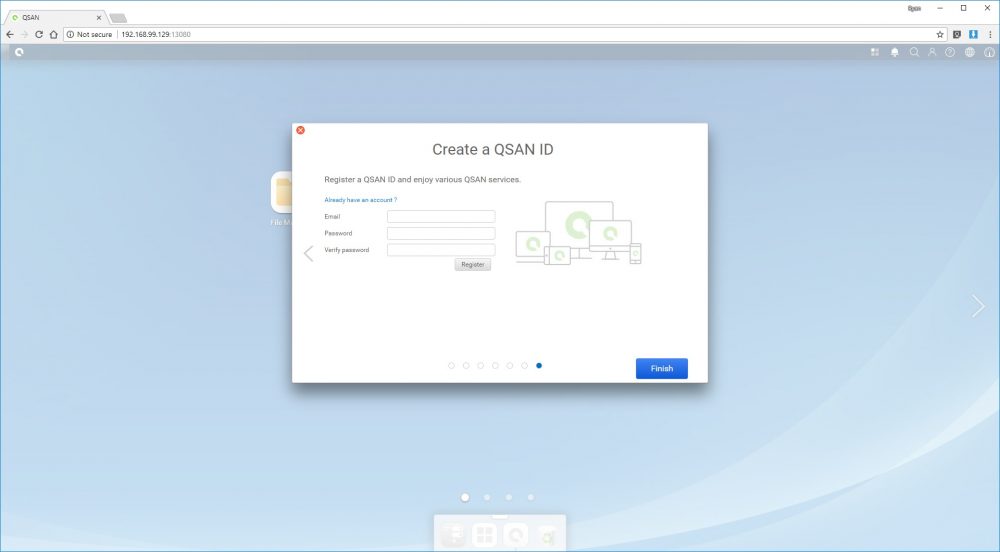Select the QSAN browser tab
The image size is (1000, 552).
(54, 18)
